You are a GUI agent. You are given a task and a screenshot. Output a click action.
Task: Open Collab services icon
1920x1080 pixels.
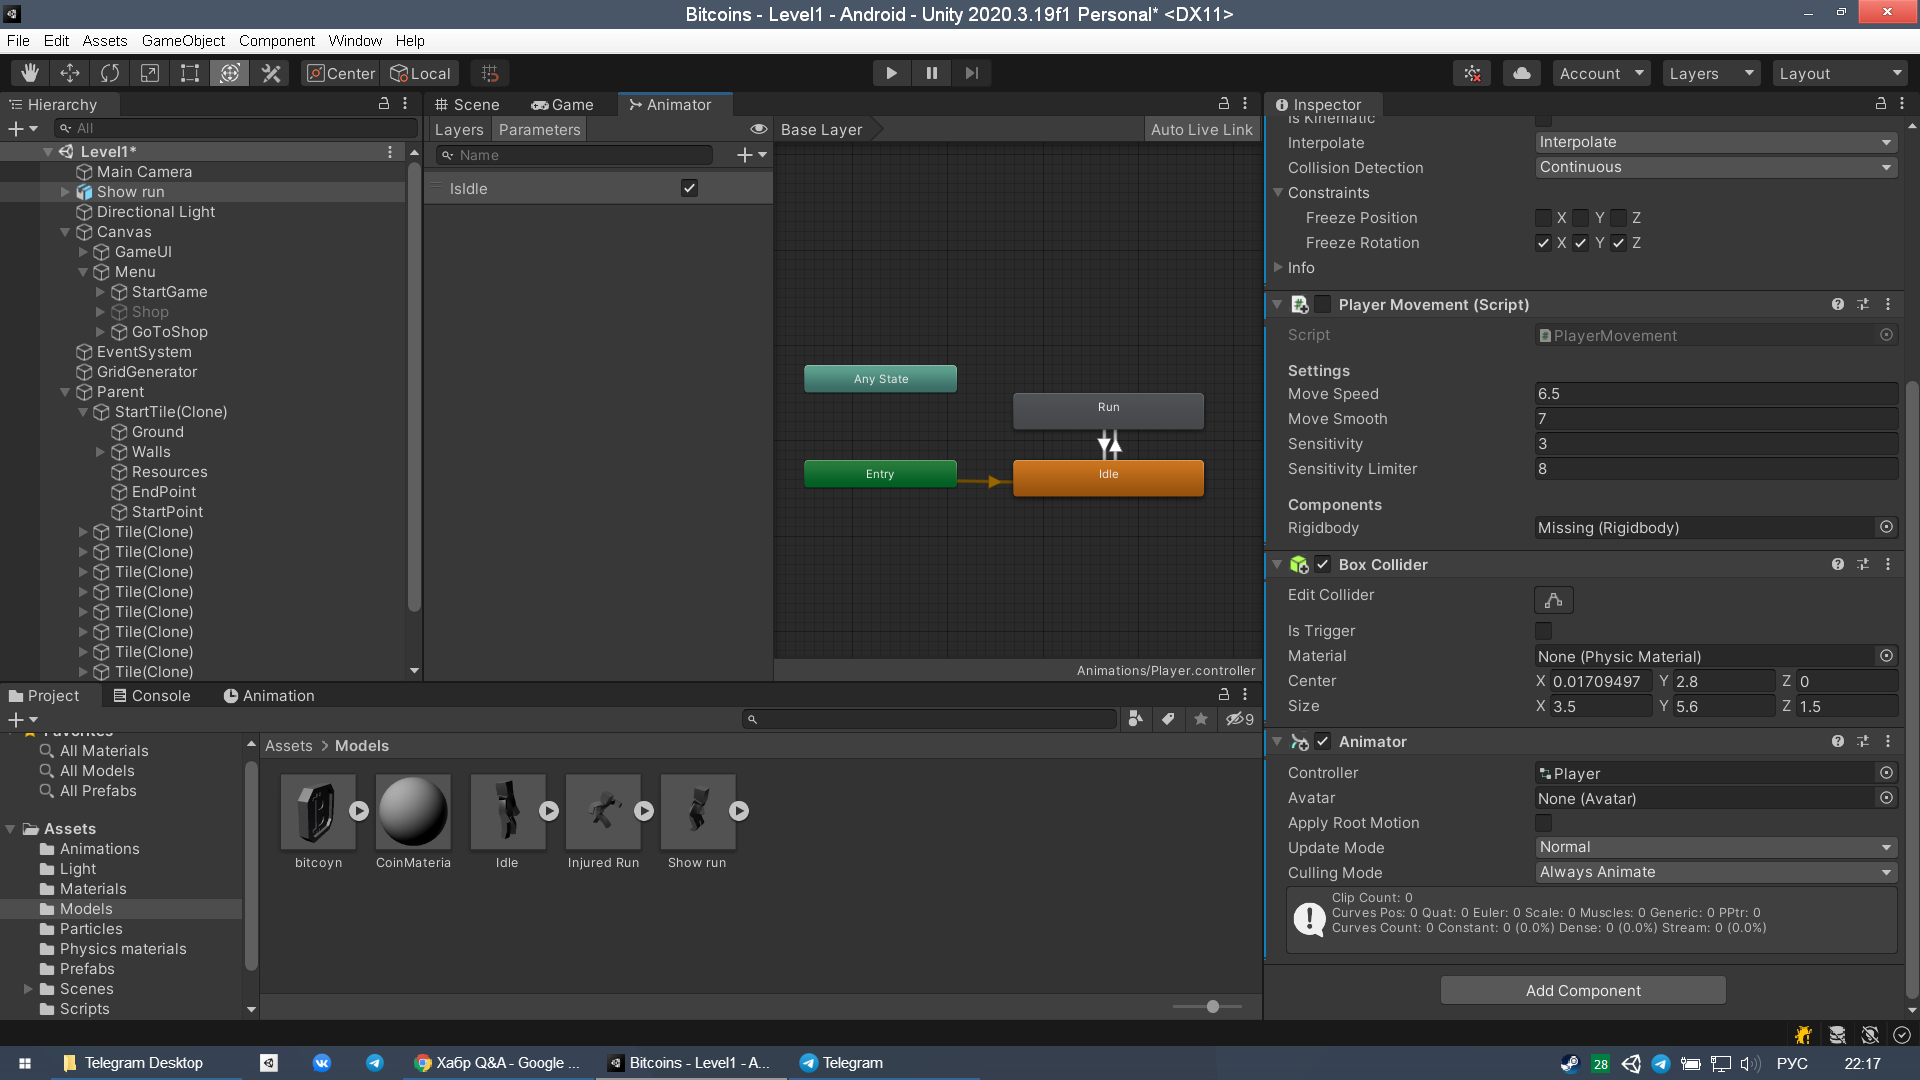coord(1472,73)
